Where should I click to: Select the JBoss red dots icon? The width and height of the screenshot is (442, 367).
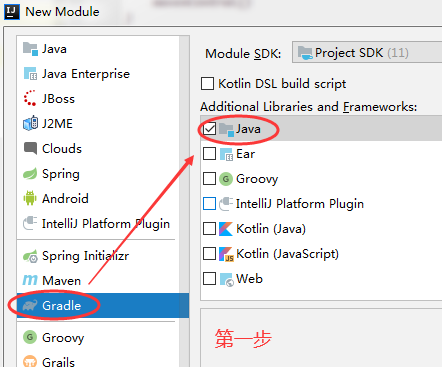[30, 99]
